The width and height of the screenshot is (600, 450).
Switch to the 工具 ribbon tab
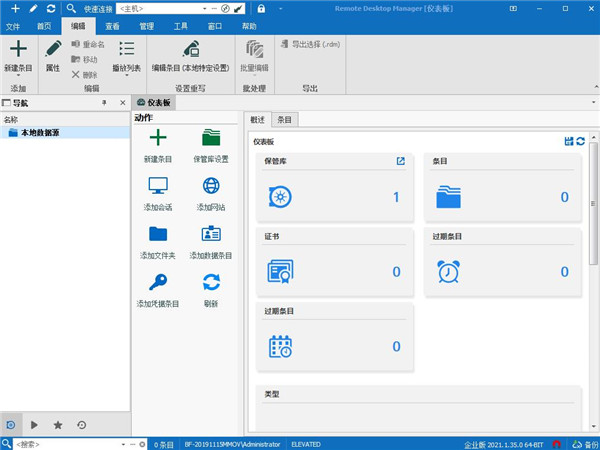pyautogui.click(x=181, y=26)
